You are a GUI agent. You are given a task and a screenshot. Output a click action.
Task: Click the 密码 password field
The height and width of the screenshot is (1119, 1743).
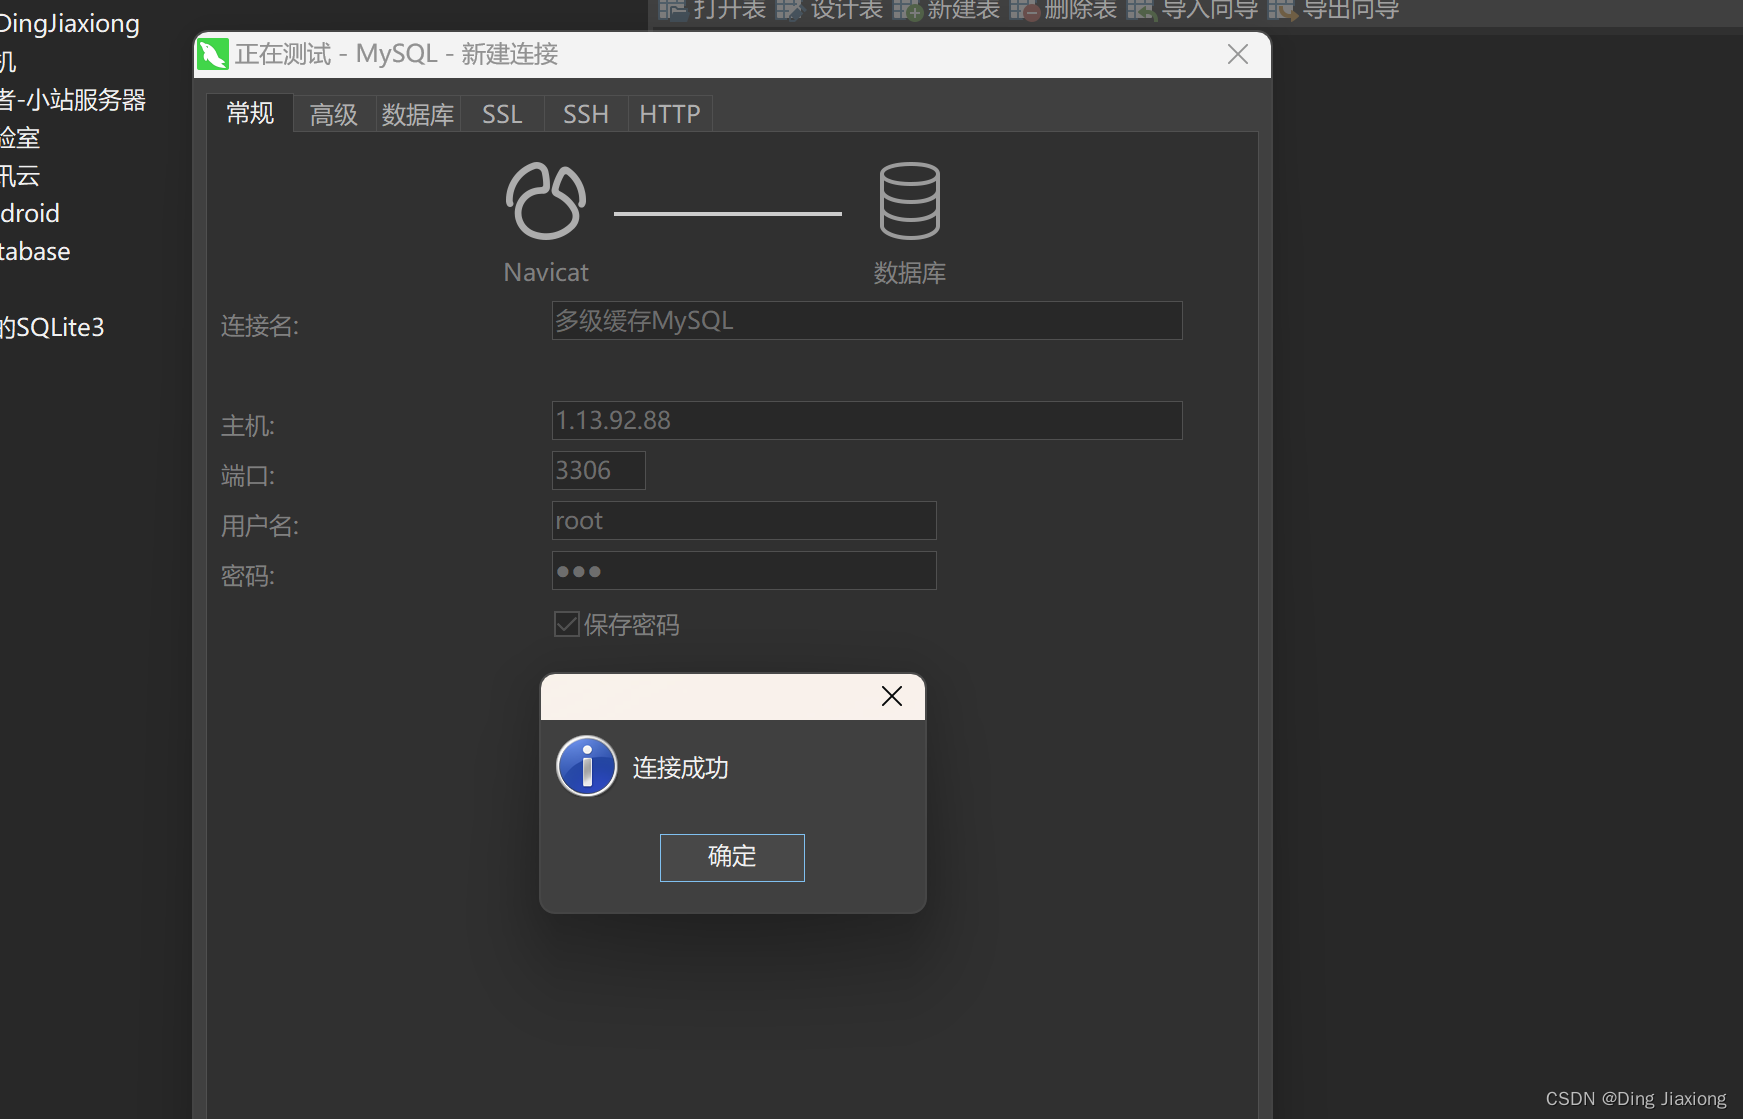point(744,571)
